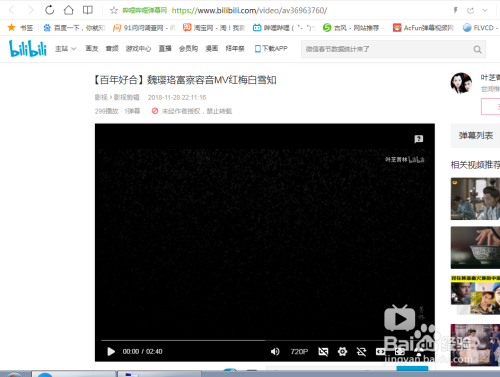Reload the page with refresh icon
Image resolution: width=500 pixels, height=377 pixels.
(50, 10)
